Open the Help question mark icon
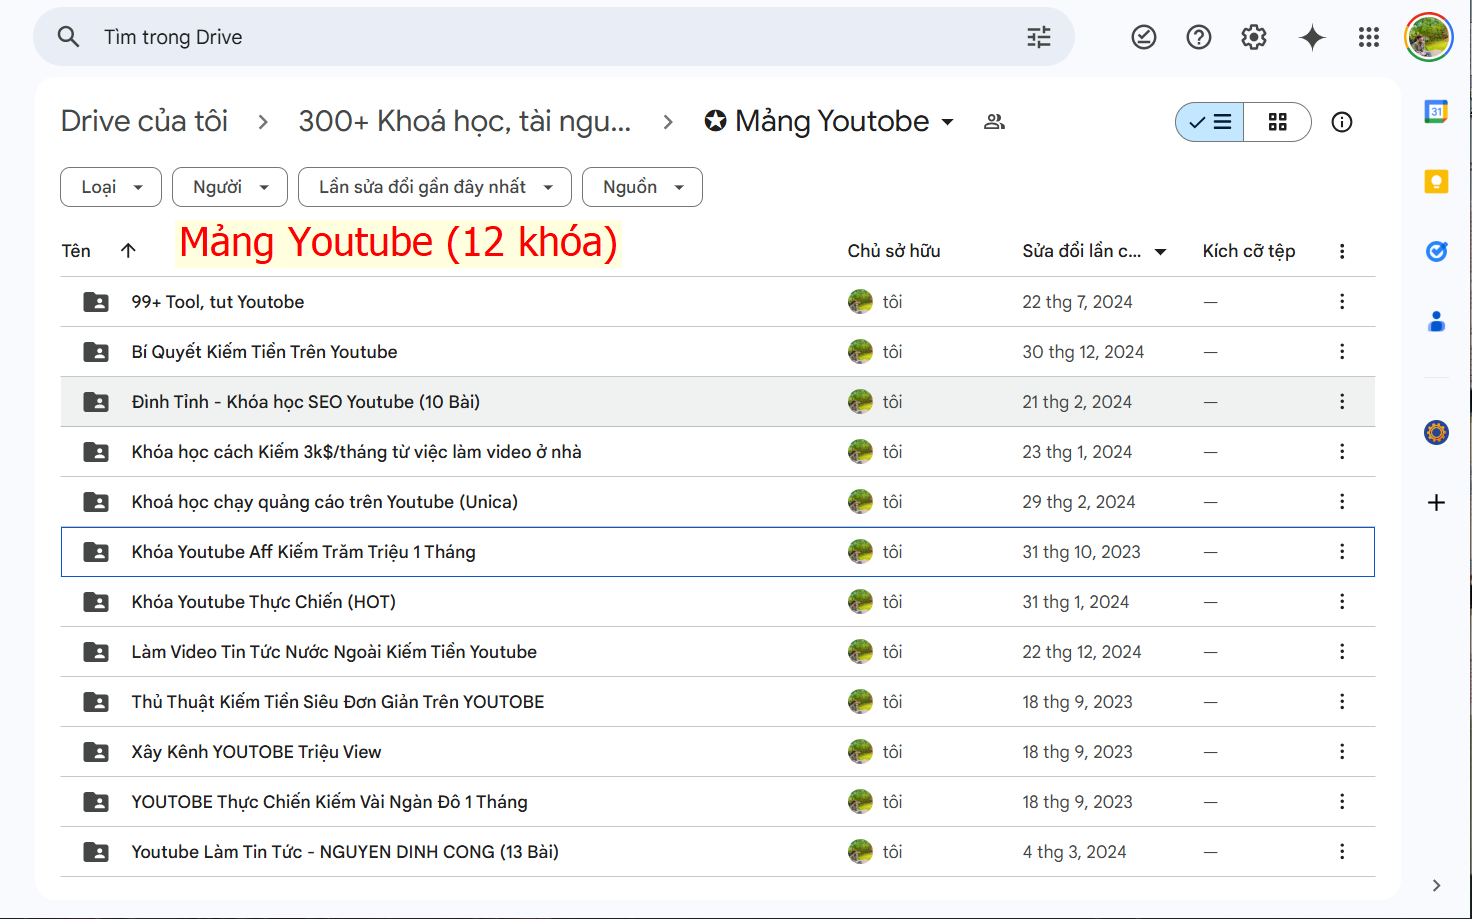The image size is (1472, 919). (1199, 37)
